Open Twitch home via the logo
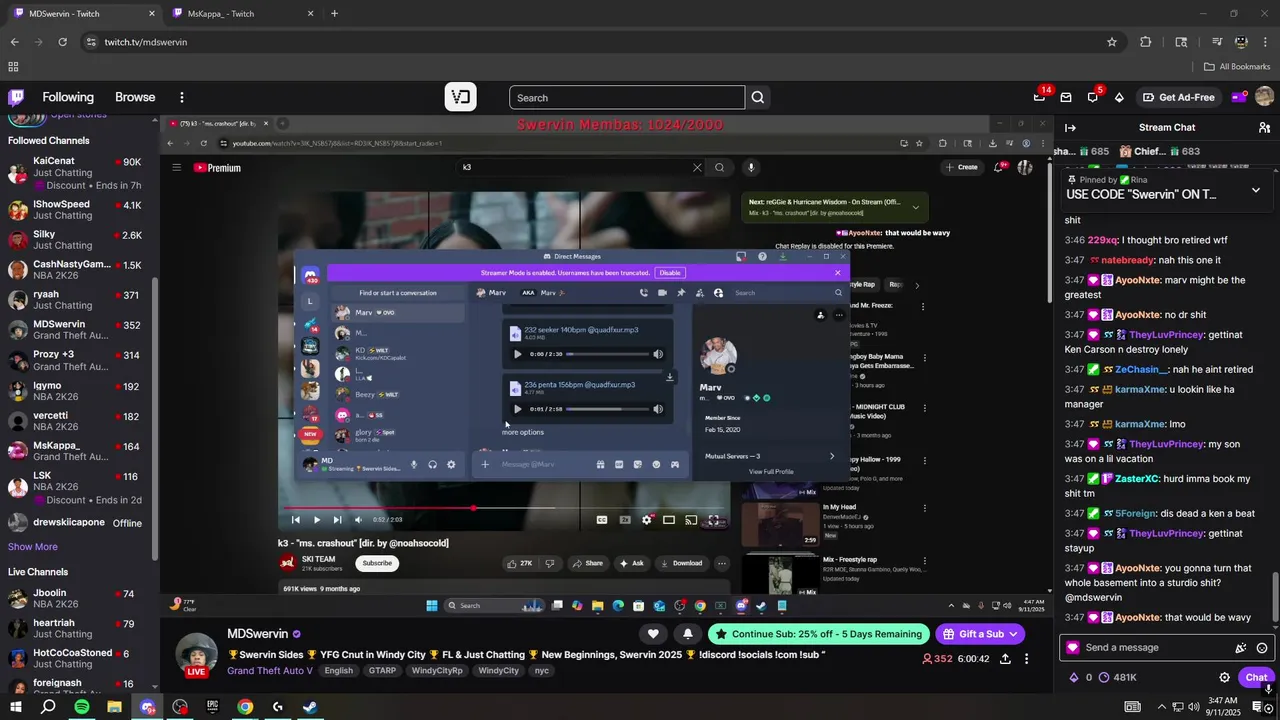This screenshot has height=720, width=1280. pos(16,97)
